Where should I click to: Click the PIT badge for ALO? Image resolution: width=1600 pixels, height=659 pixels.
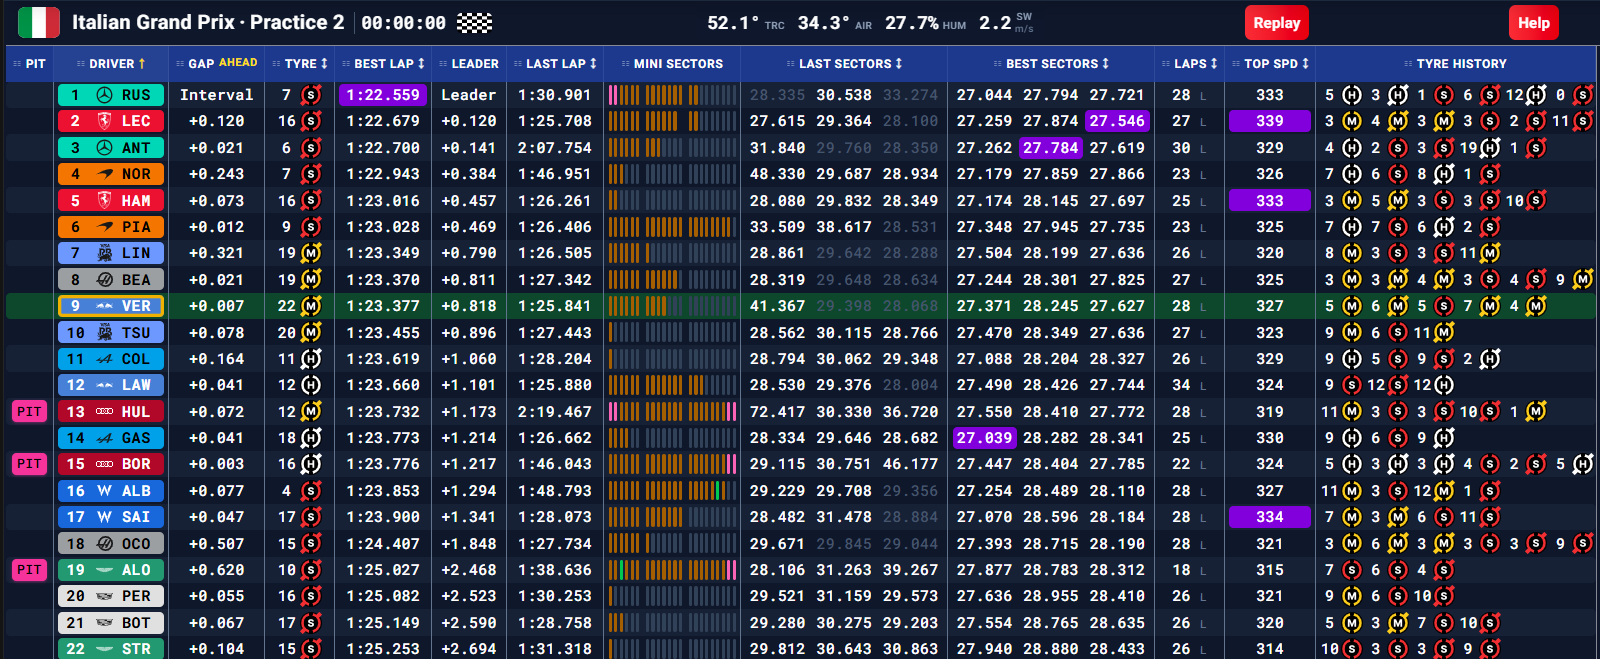click(x=29, y=570)
